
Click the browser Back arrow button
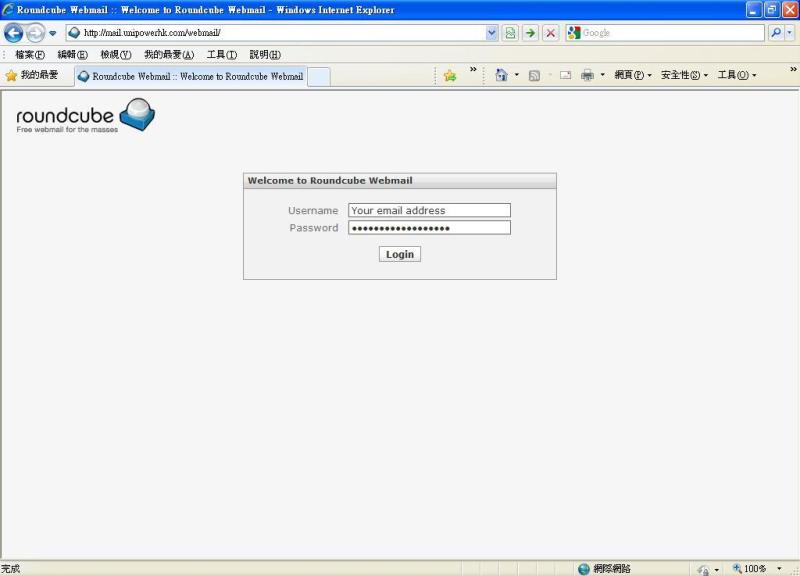14,33
